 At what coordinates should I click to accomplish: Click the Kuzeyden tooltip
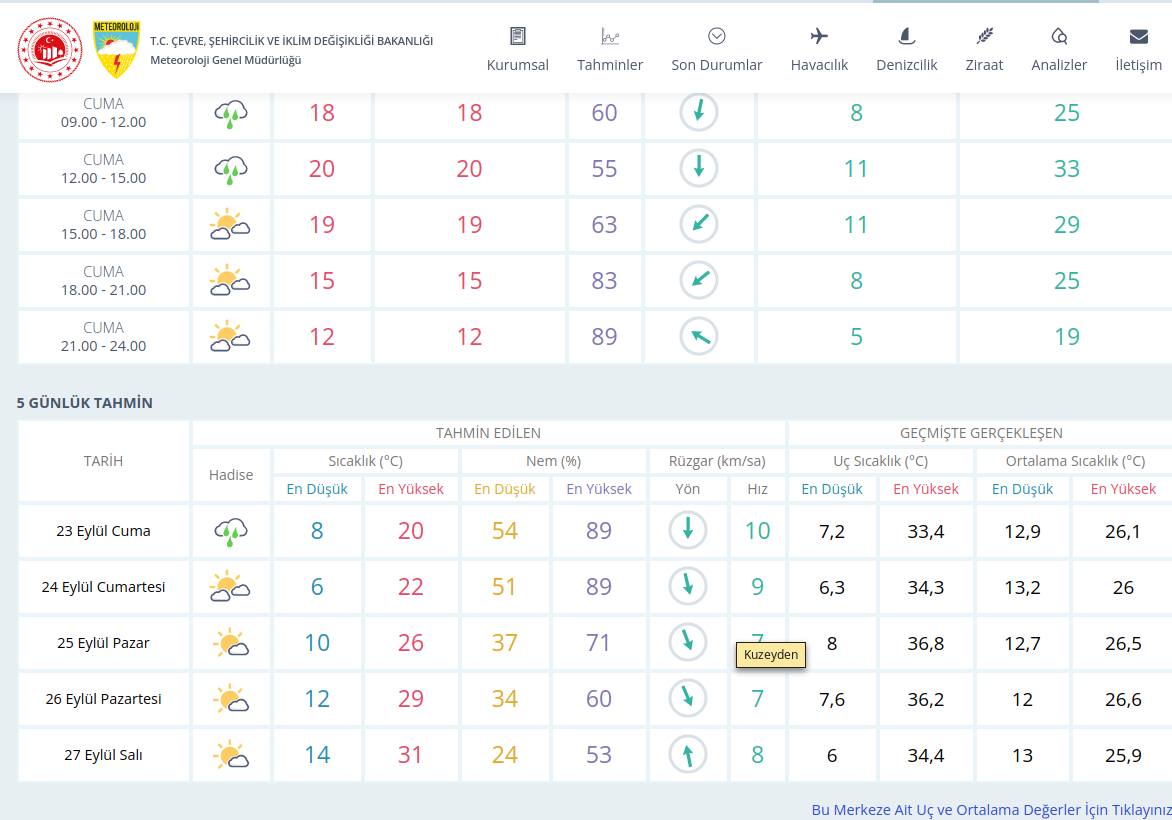click(x=771, y=655)
